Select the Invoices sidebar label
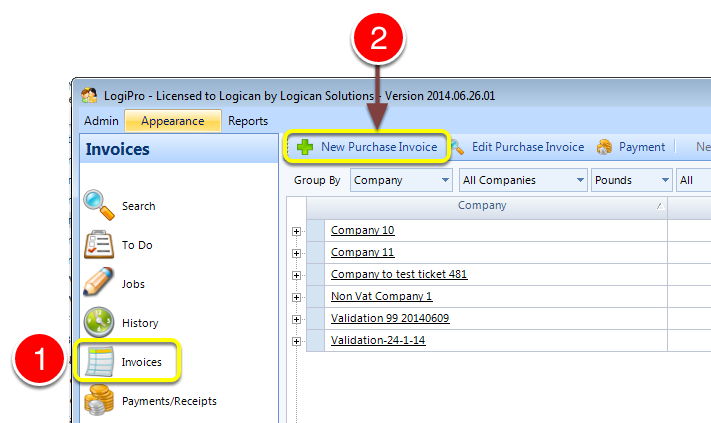The image size is (711, 423). click(141, 362)
